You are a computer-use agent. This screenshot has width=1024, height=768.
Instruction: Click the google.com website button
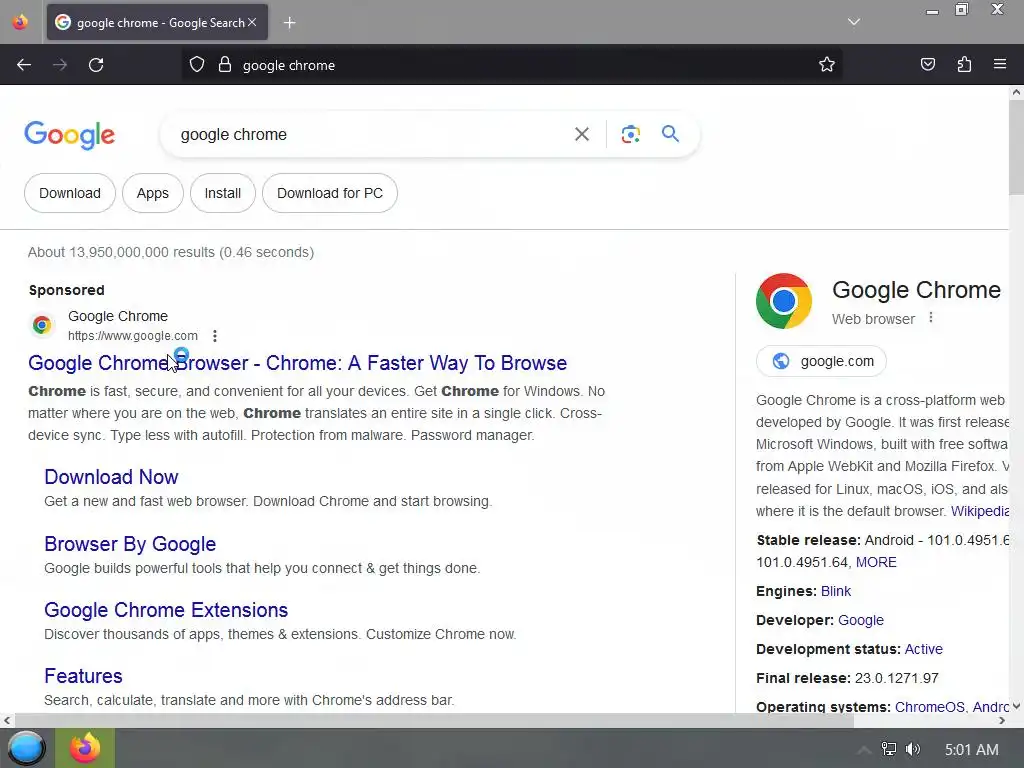tap(821, 361)
